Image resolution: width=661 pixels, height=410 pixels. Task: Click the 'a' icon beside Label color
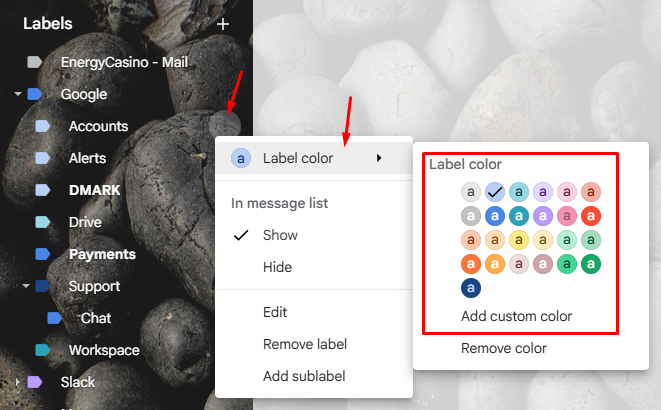coord(241,158)
